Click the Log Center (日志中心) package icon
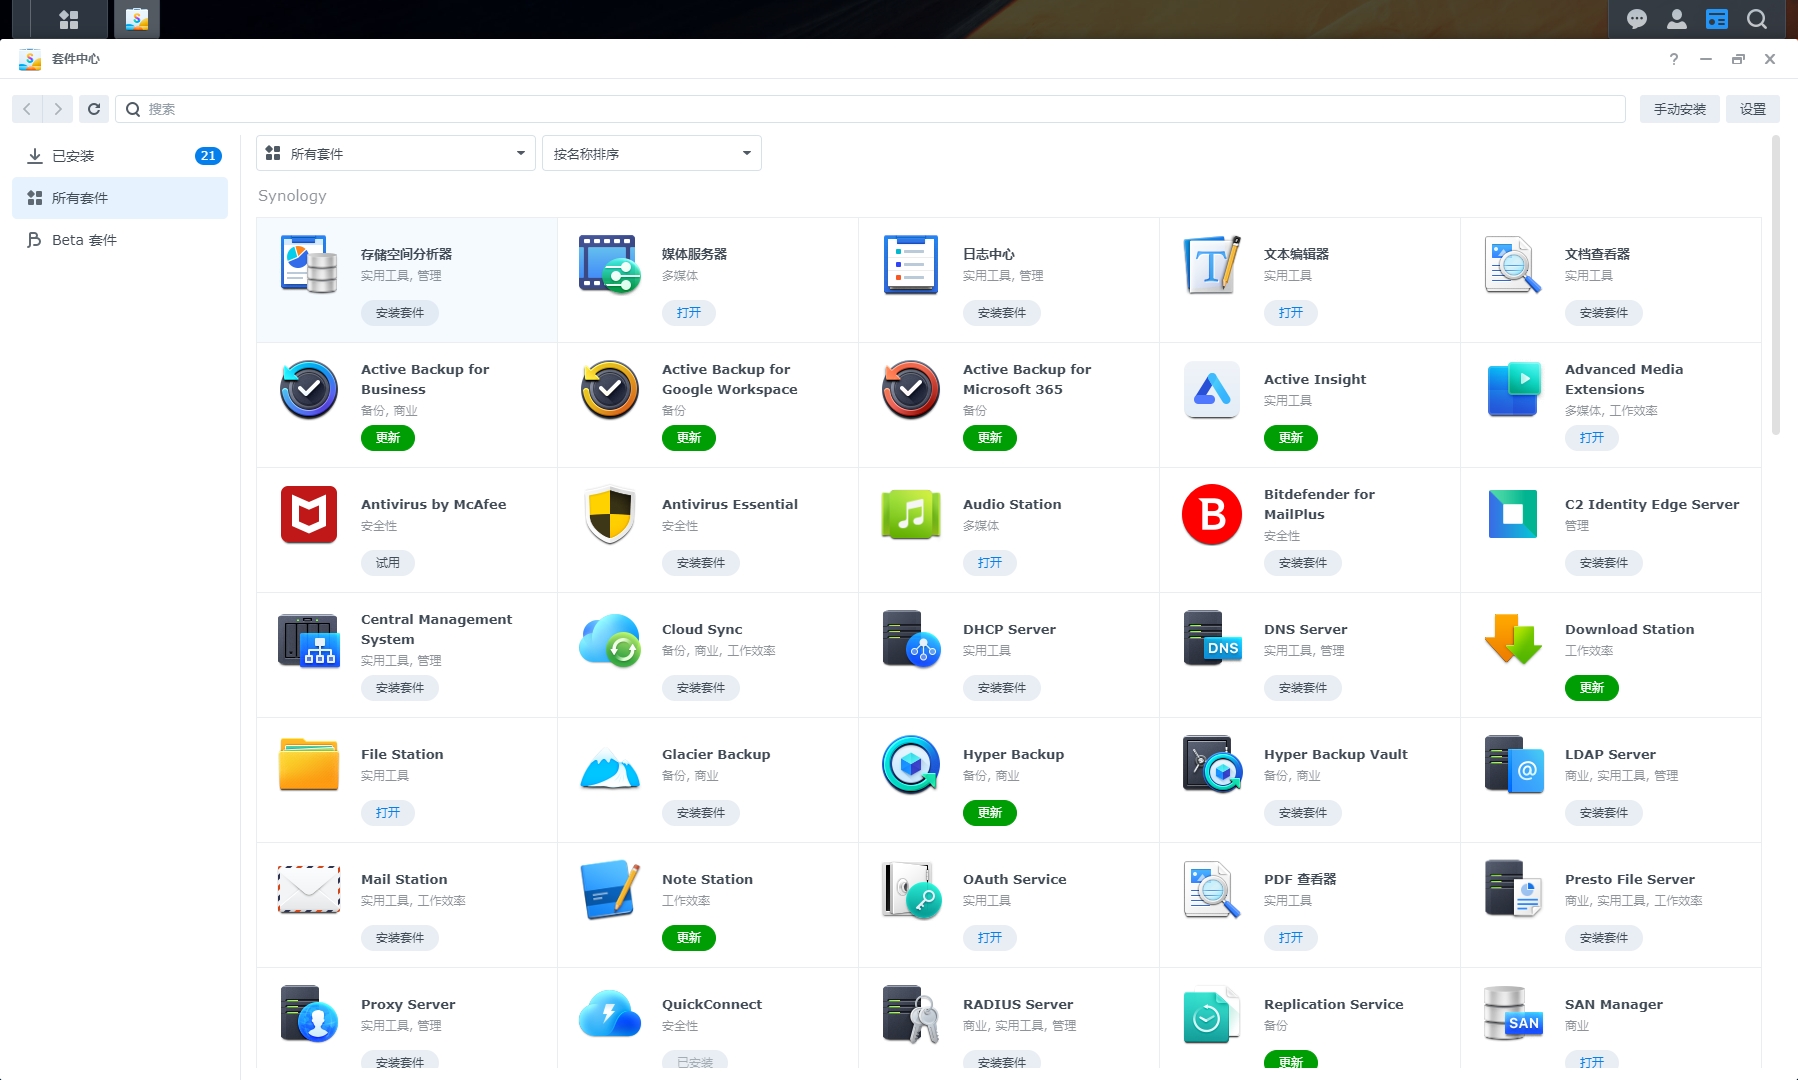 911,265
